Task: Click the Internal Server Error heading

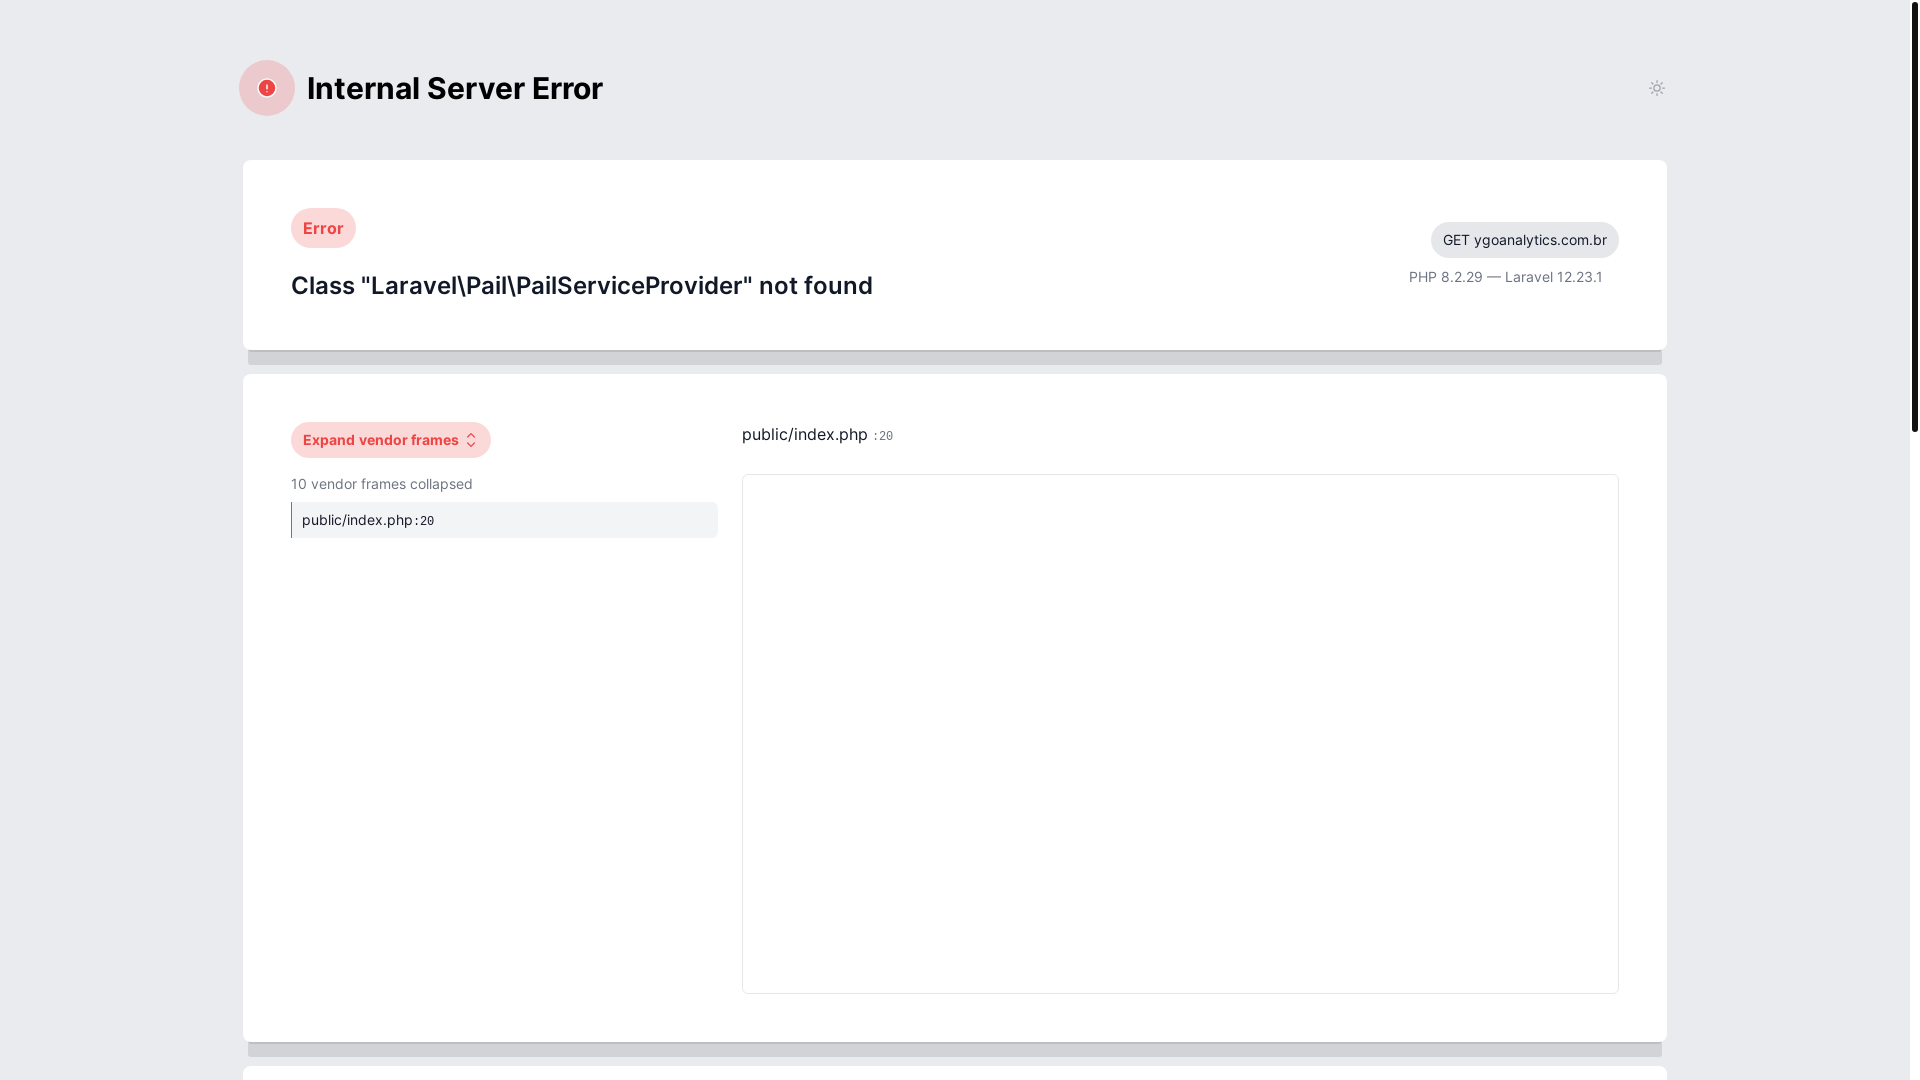Action: [455, 88]
